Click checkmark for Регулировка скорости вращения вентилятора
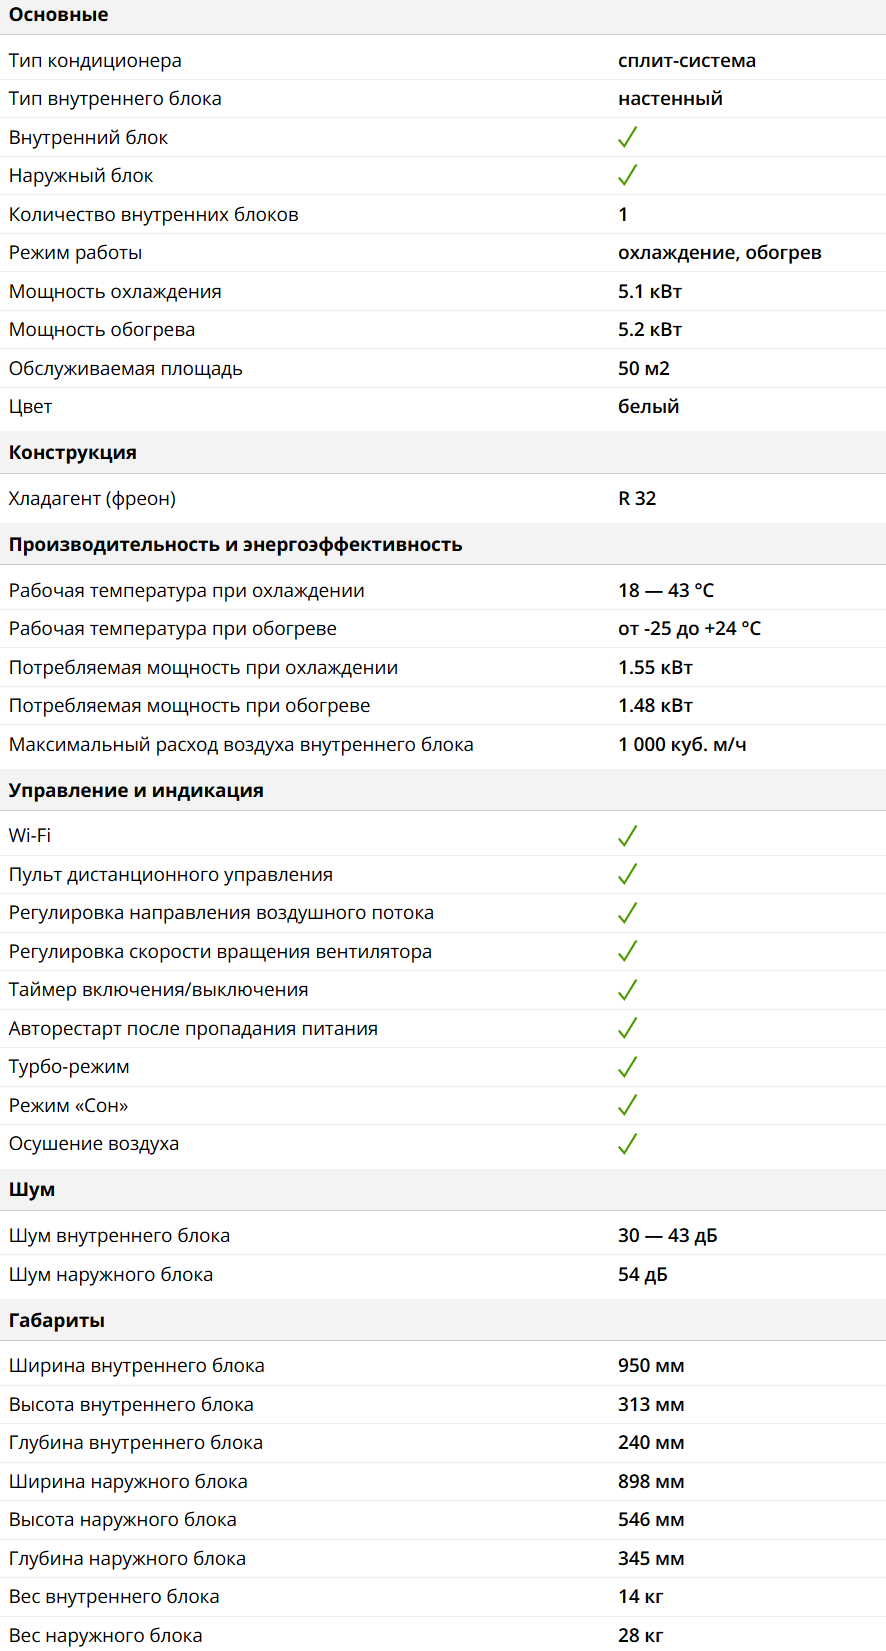The image size is (886, 1651). click(x=627, y=951)
